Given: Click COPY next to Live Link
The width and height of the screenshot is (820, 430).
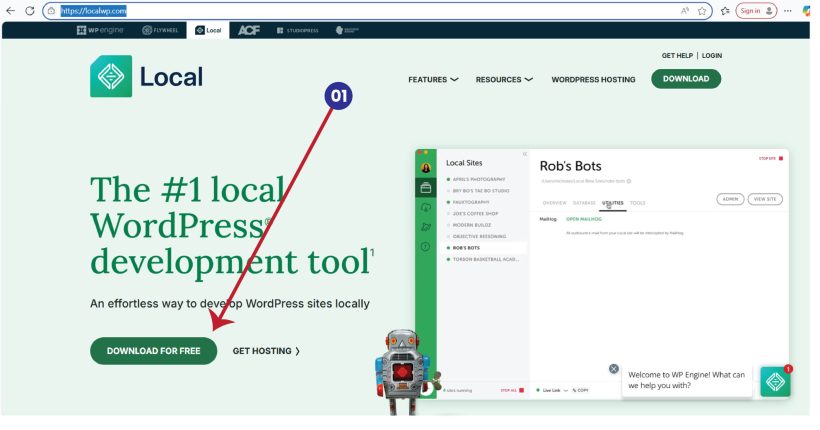Looking at the screenshot, I should [x=580, y=390].
